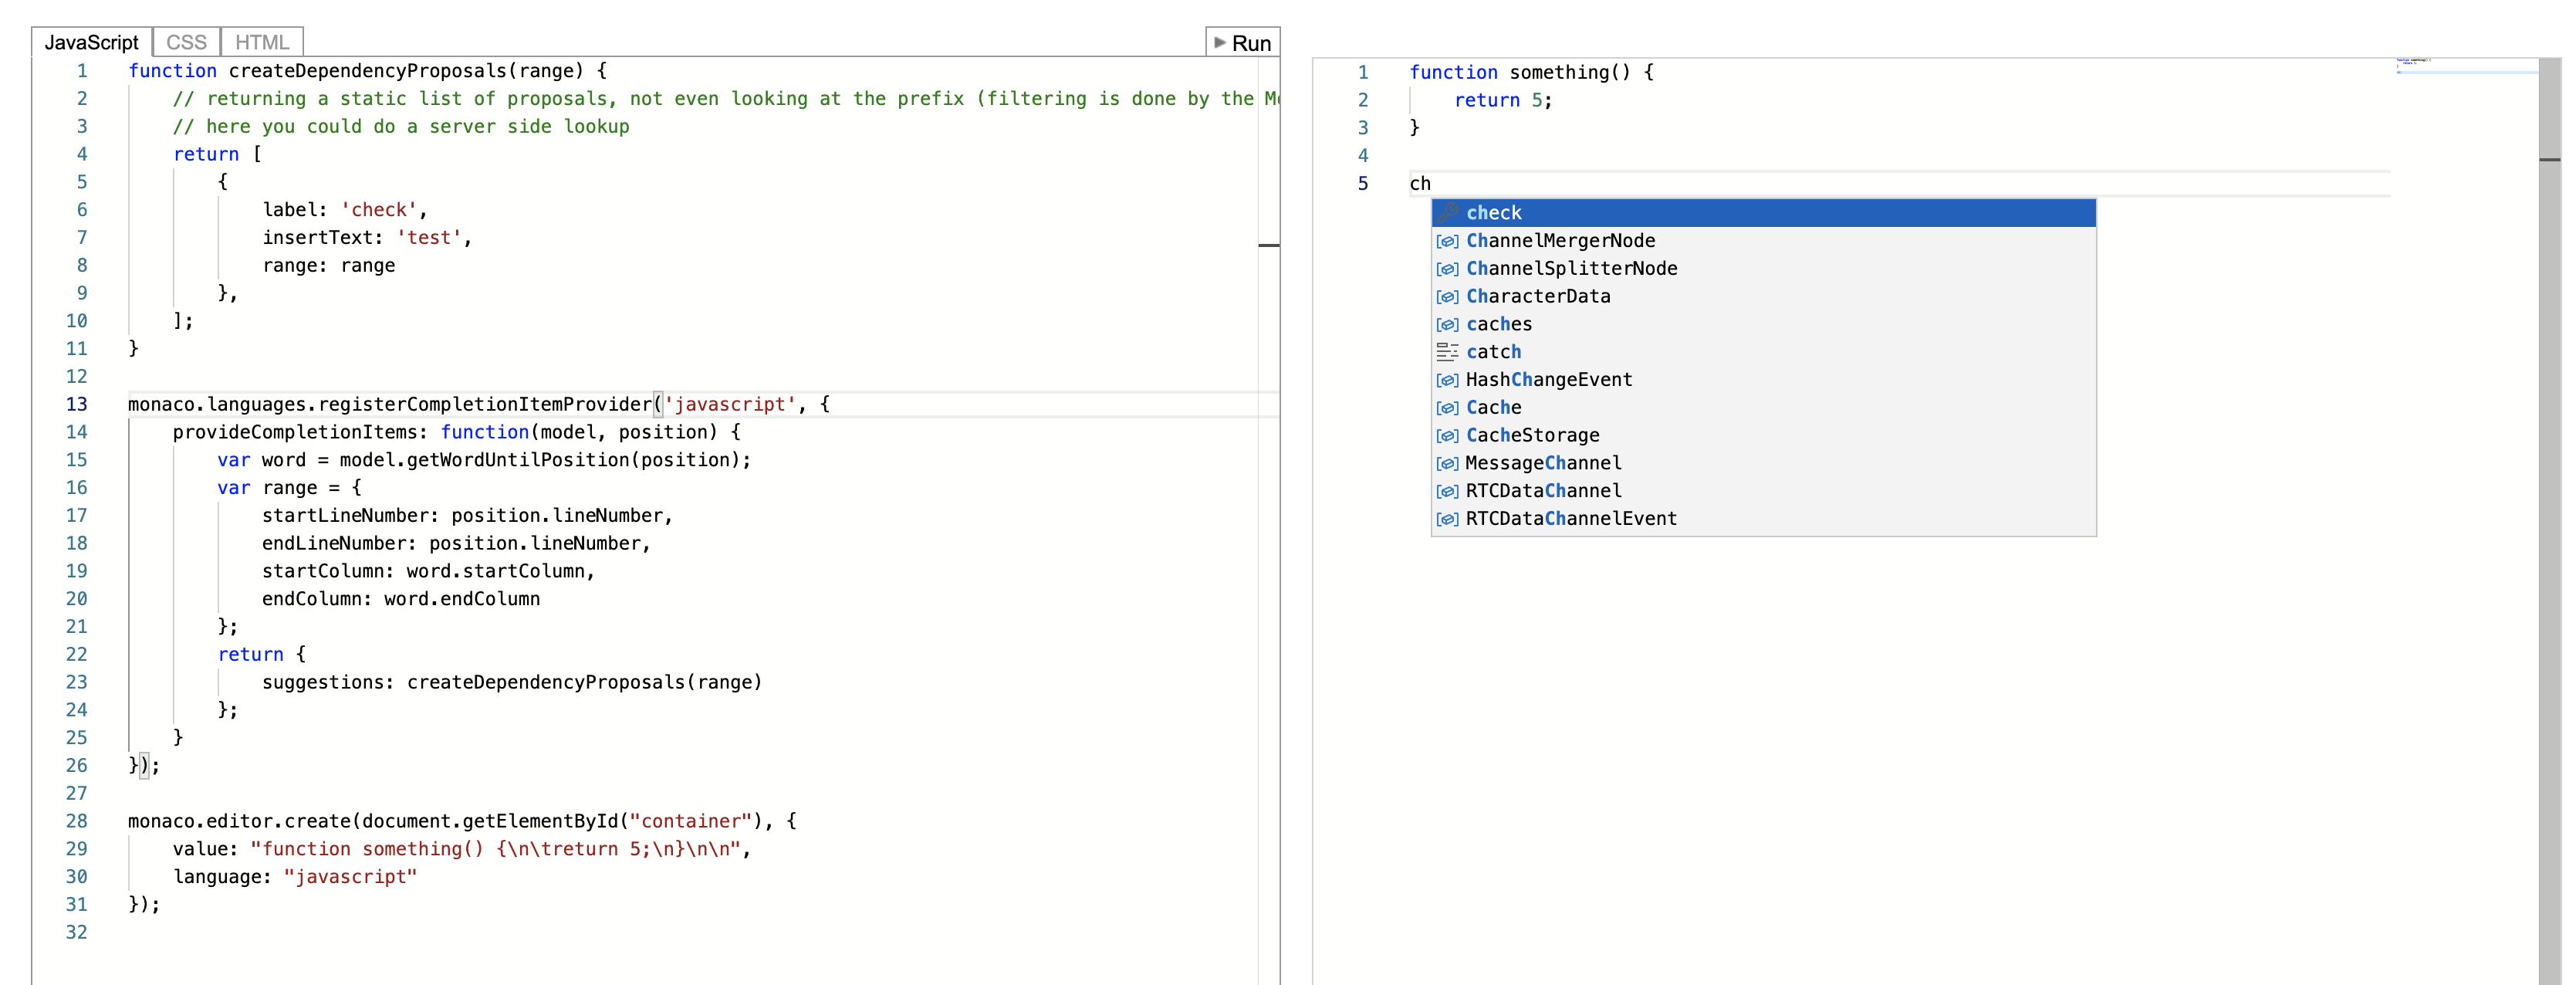Image resolution: width=2576 pixels, height=985 pixels.
Task: Select the JavaScript tab
Action: (91, 42)
